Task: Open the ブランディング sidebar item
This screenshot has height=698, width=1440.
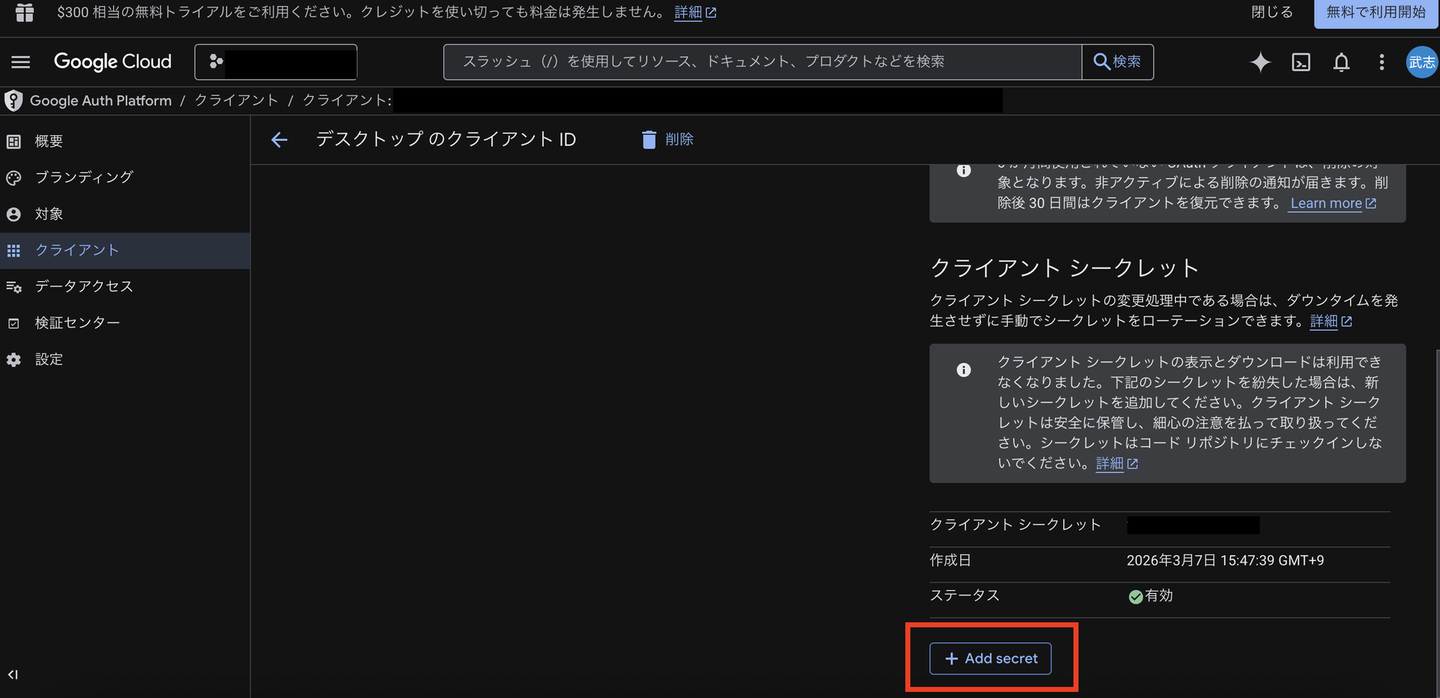Action: 125,178
